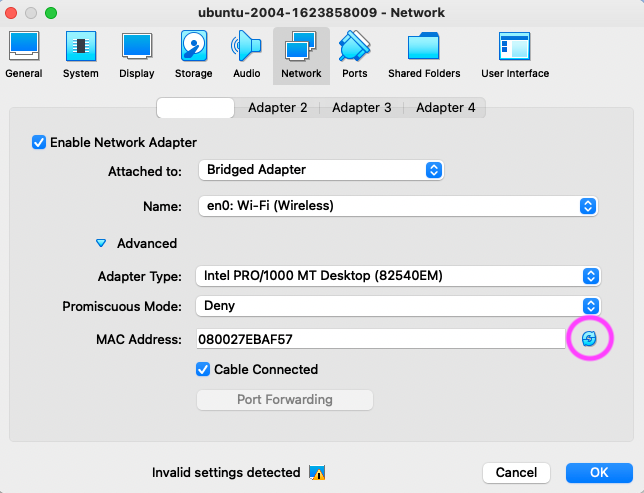Open the System settings section

point(80,55)
